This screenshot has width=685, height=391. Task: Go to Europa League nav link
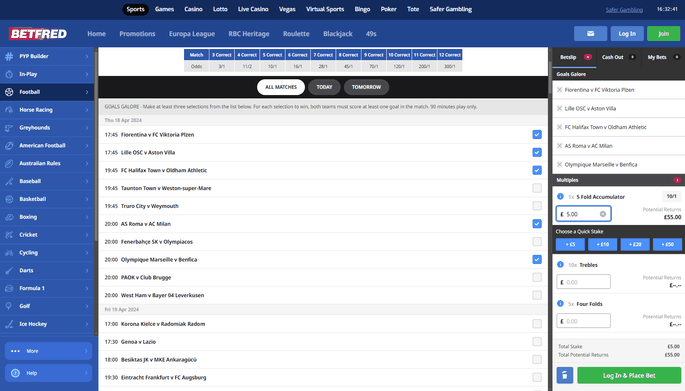pos(192,34)
